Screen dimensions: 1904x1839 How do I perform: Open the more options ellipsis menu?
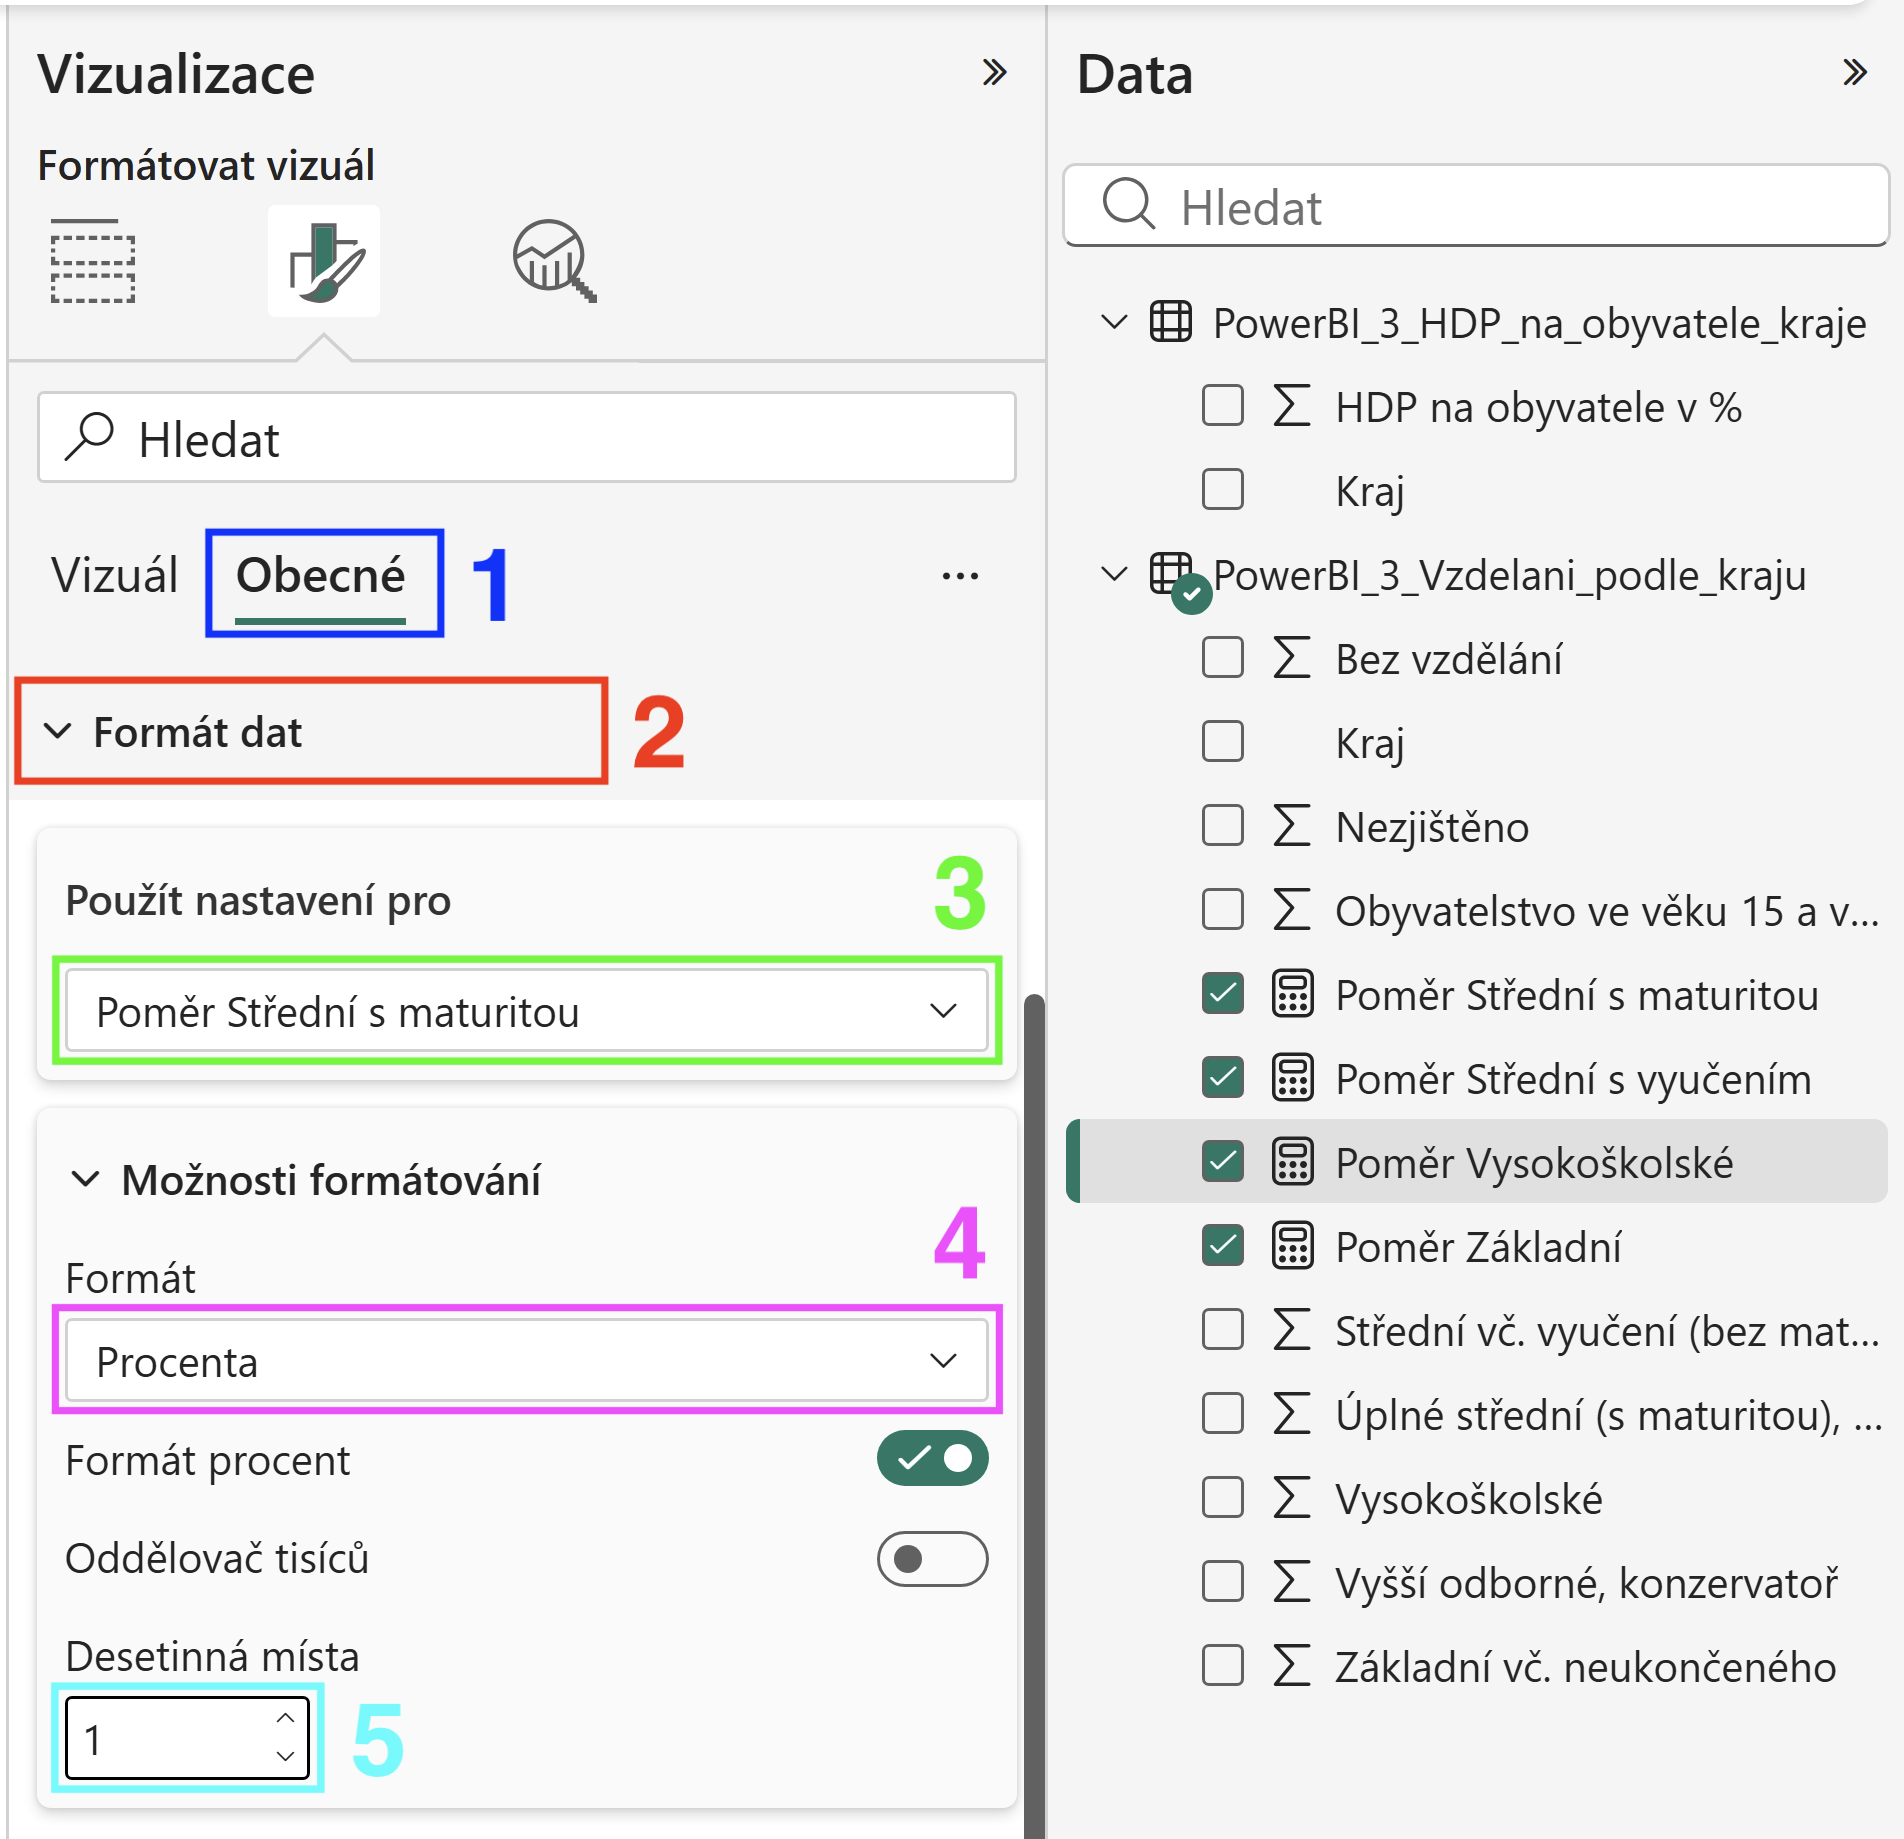pos(960,576)
